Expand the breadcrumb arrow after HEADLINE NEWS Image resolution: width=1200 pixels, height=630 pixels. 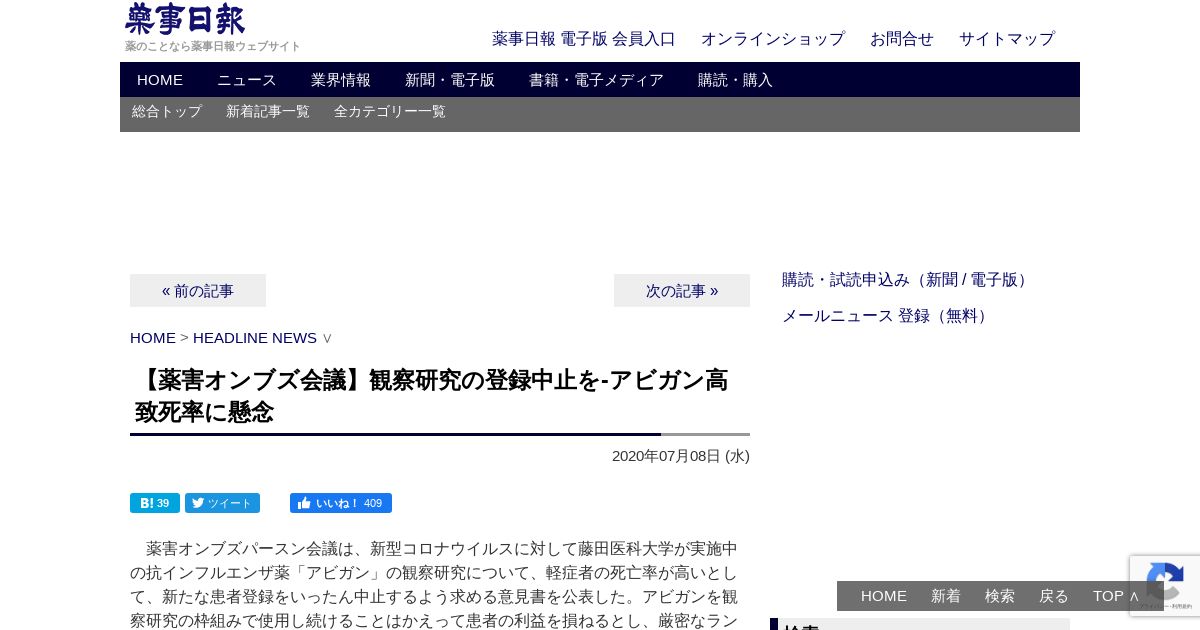(x=327, y=339)
